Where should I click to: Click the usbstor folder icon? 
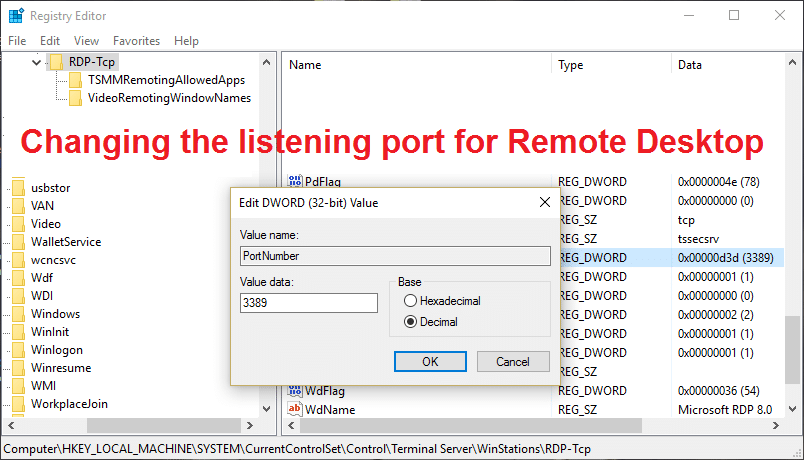[18, 188]
